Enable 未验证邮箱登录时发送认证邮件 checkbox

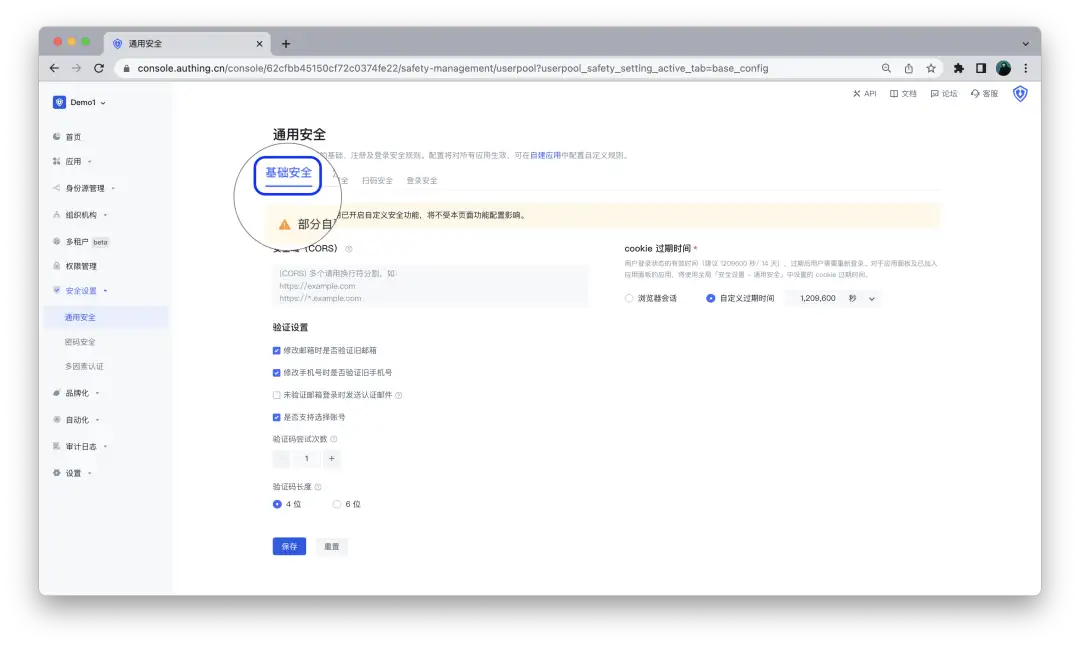276,395
